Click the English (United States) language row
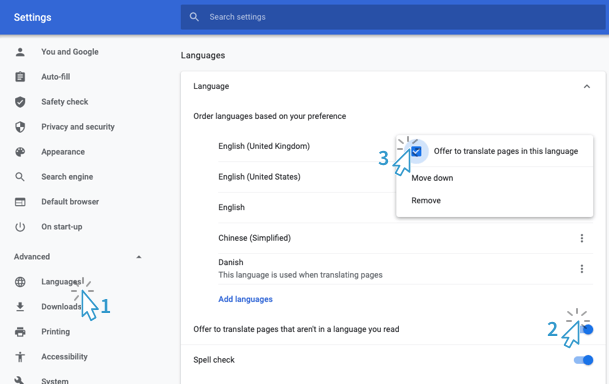The width and height of the screenshot is (609, 384). (x=259, y=177)
